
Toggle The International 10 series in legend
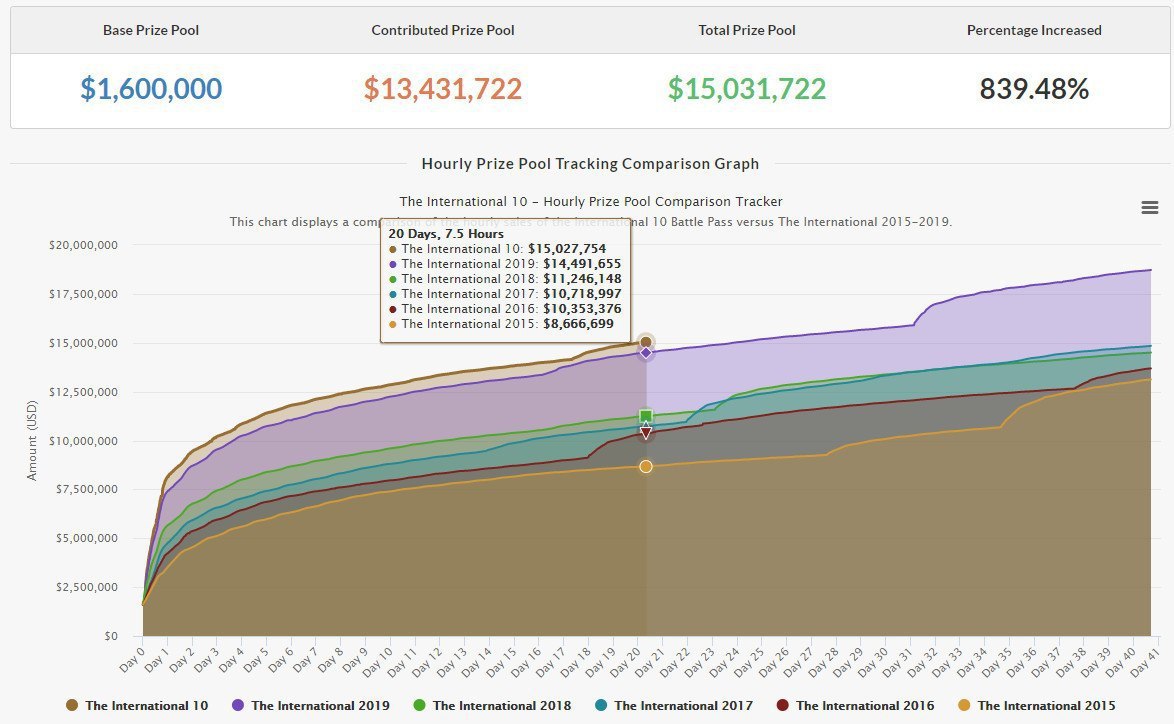[x=137, y=705]
